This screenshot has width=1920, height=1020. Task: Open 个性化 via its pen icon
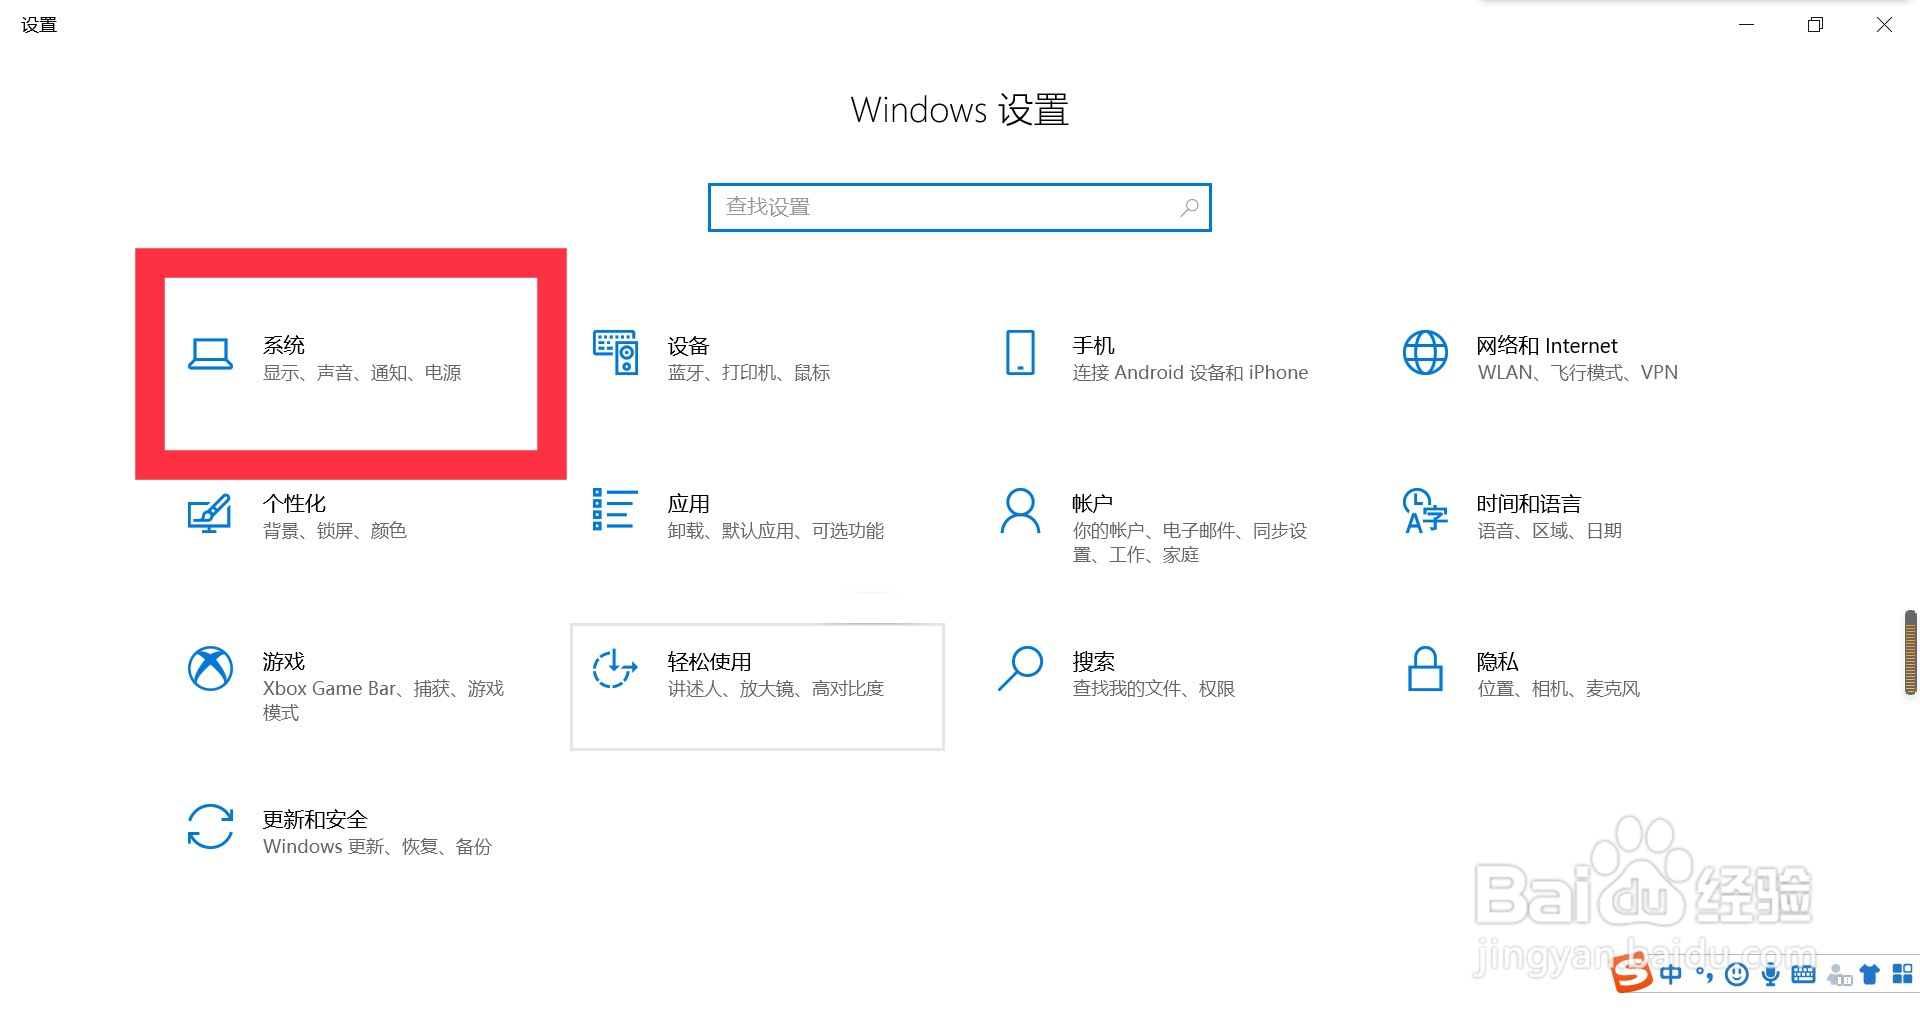(210, 513)
